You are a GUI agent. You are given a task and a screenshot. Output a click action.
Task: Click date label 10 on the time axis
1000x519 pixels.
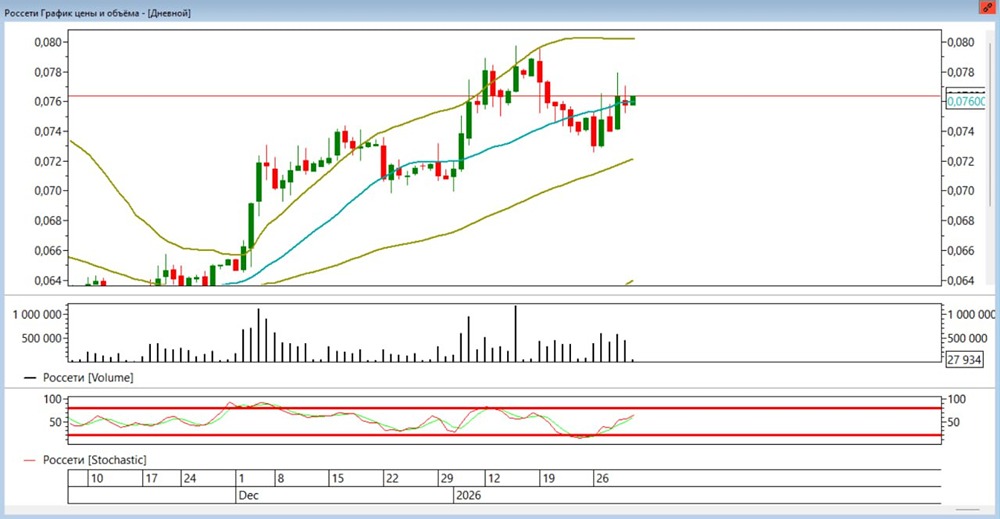coord(97,478)
